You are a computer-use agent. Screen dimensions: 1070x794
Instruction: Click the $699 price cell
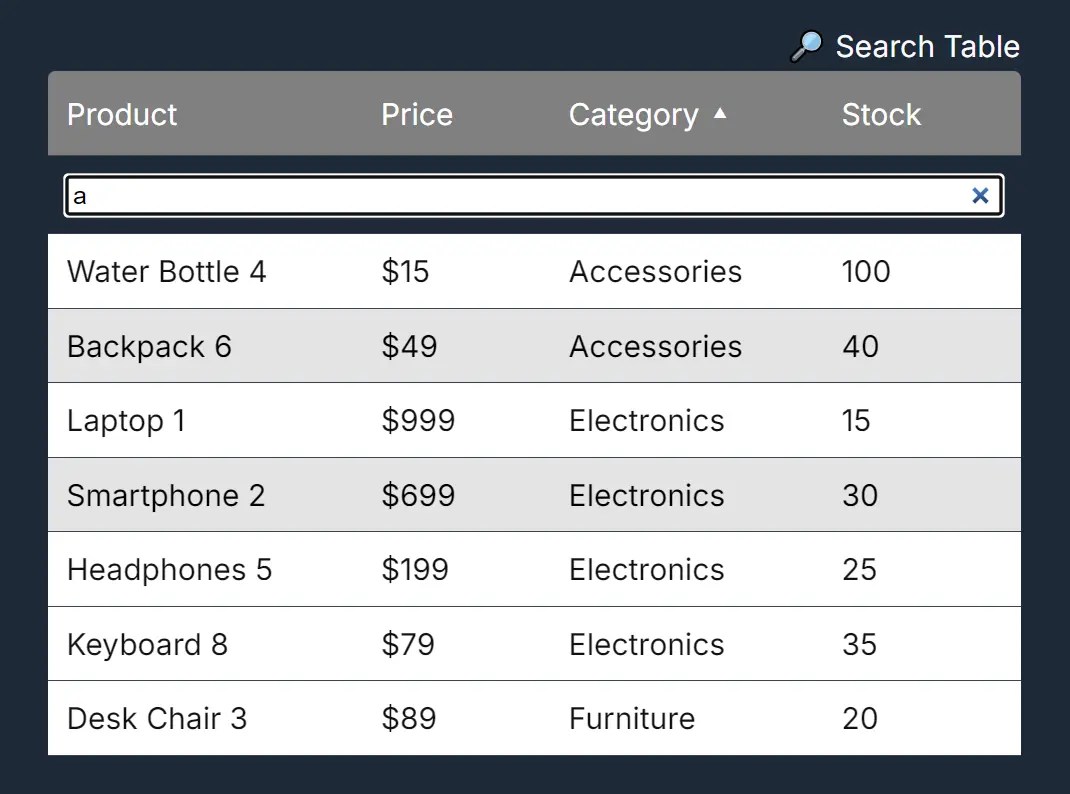click(x=418, y=496)
